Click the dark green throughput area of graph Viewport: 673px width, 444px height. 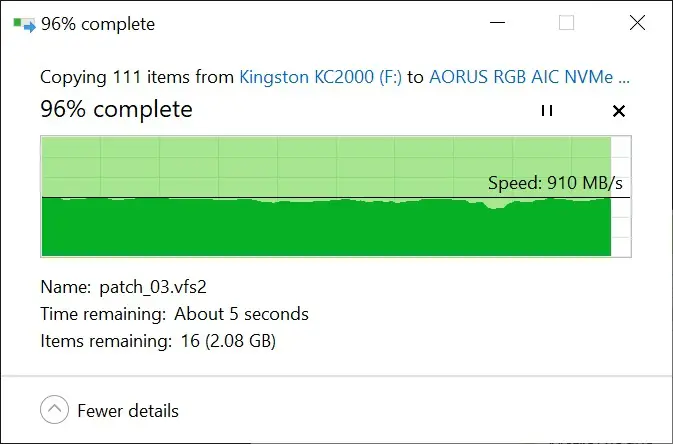[x=326, y=230]
